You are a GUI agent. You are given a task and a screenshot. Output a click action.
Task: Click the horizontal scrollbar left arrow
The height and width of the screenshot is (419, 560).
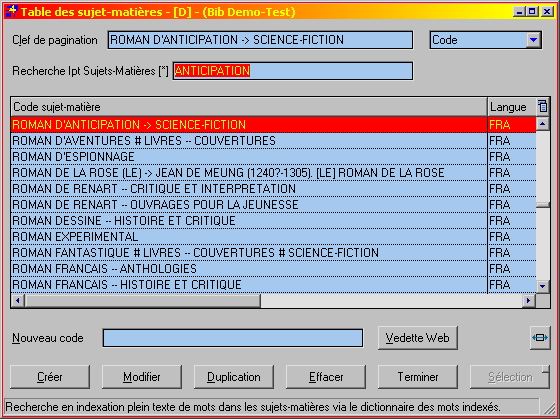pos(18,300)
